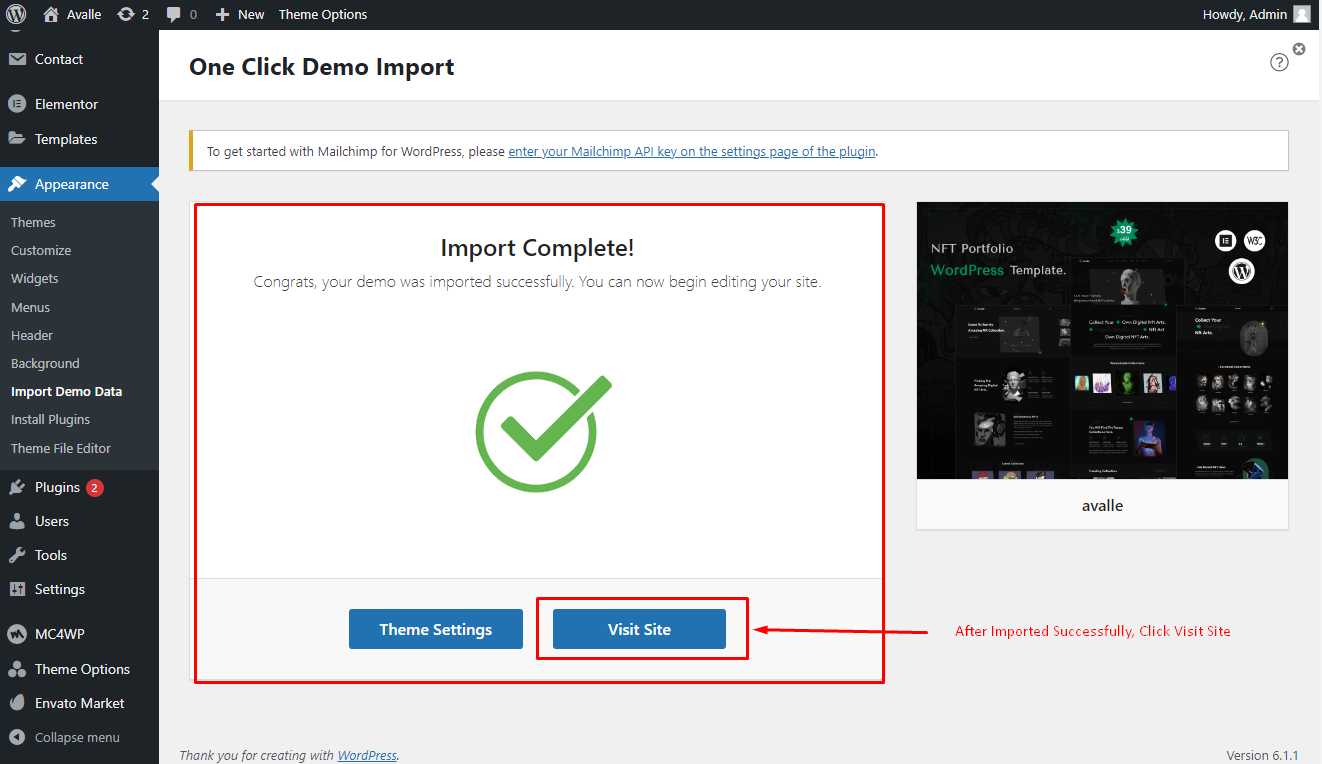Open Install Plugins submenu item
The image size is (1322, 764).
click(x=50, y=419)
